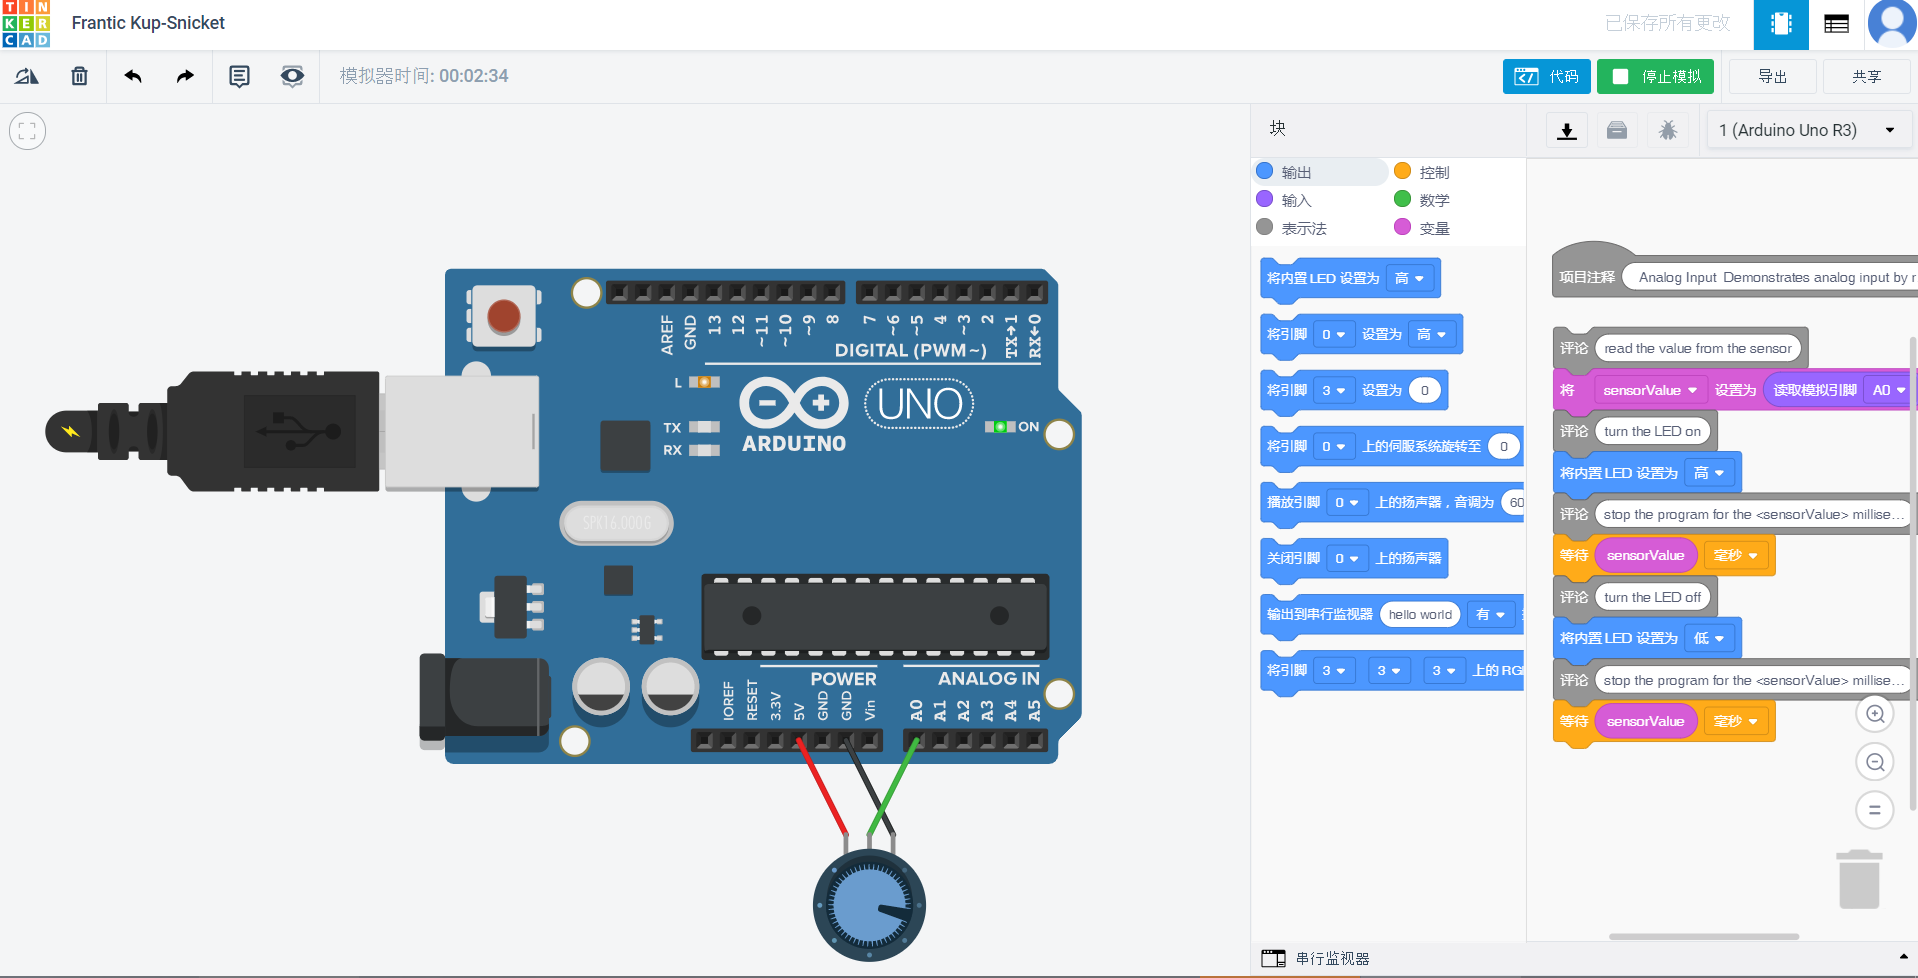Select the 输出 output block category
The width and height of the screenshot is (1918, 978).
pos(1319,172)
